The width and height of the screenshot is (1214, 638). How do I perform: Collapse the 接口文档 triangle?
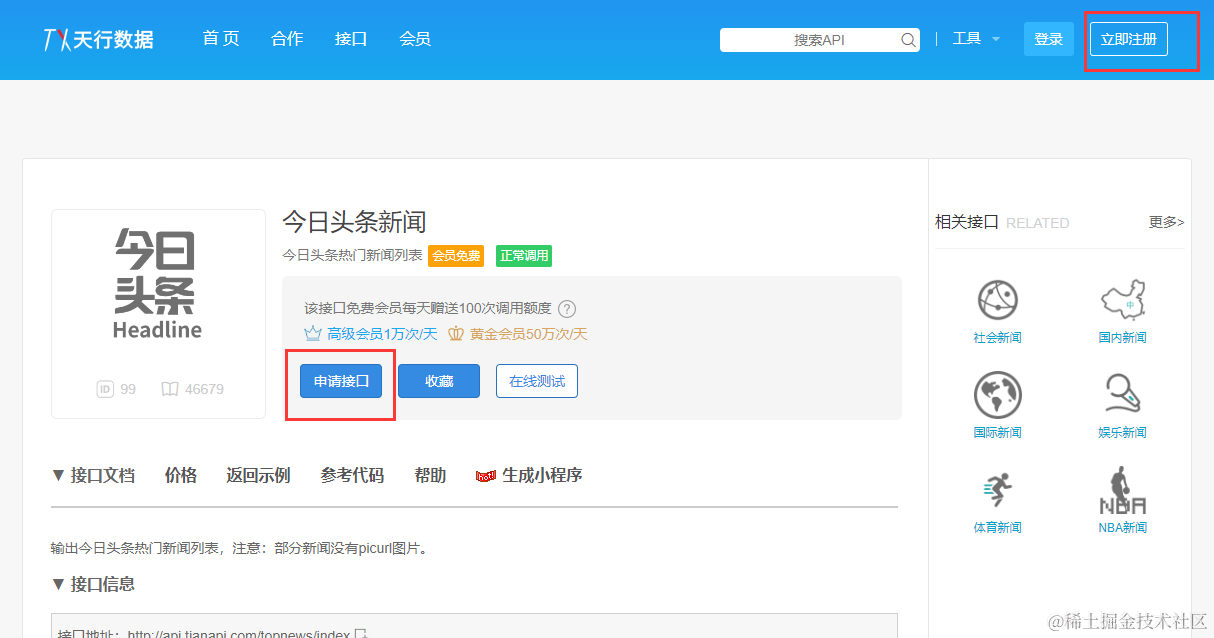(58, 475)
